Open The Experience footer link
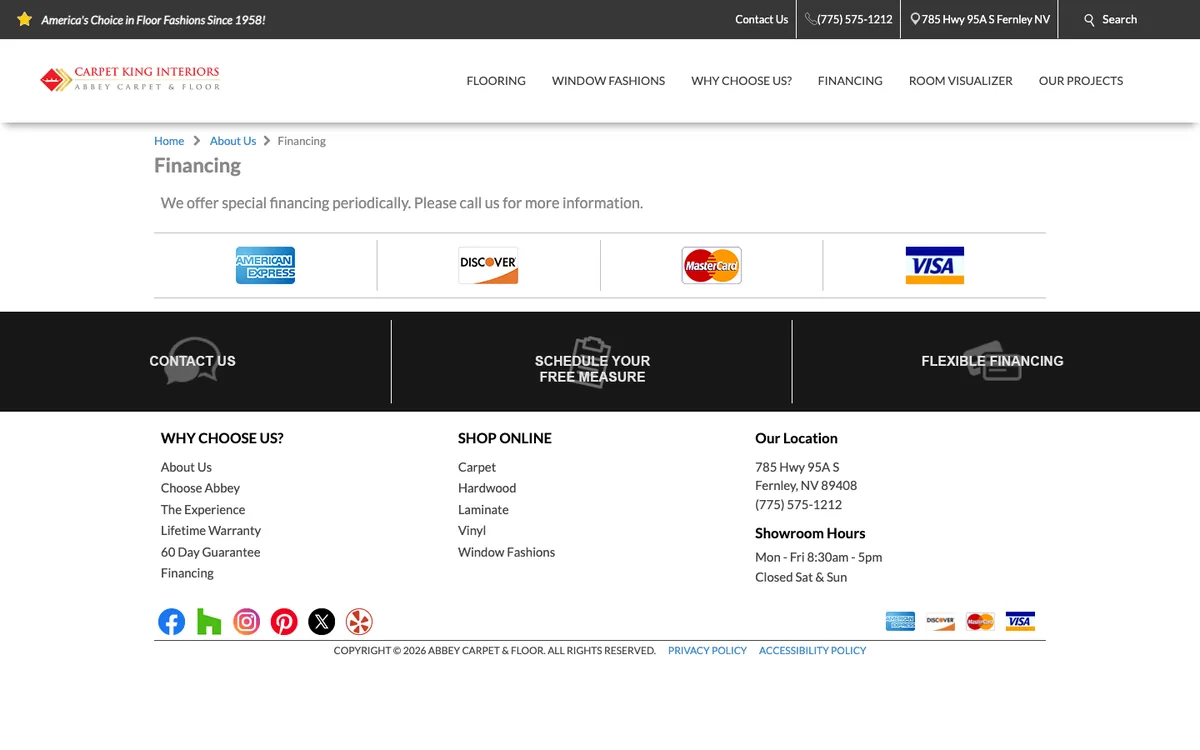Viewport: 1200px width, 750px height. 203,509
